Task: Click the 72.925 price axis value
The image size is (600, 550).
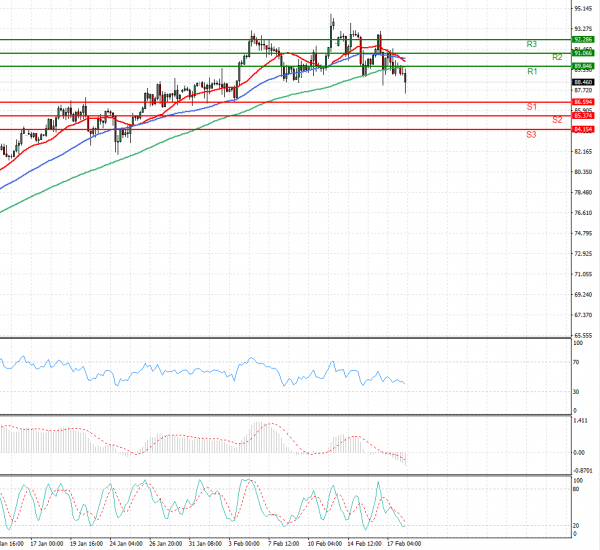Action: (x=583, y=253)
